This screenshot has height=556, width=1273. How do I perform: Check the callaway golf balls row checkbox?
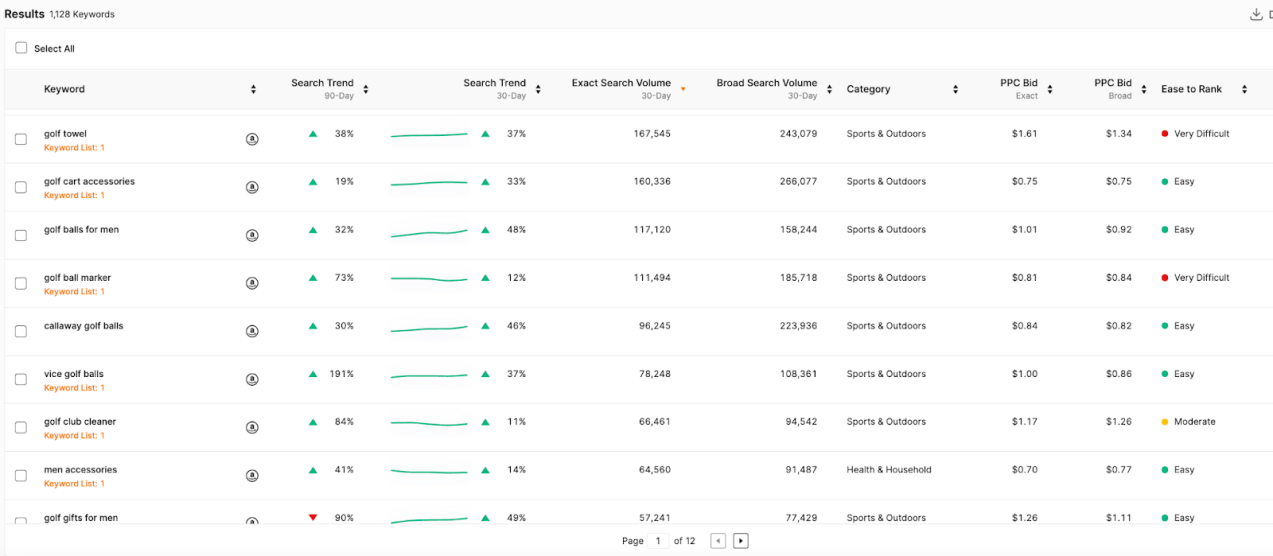pos(21,331)
